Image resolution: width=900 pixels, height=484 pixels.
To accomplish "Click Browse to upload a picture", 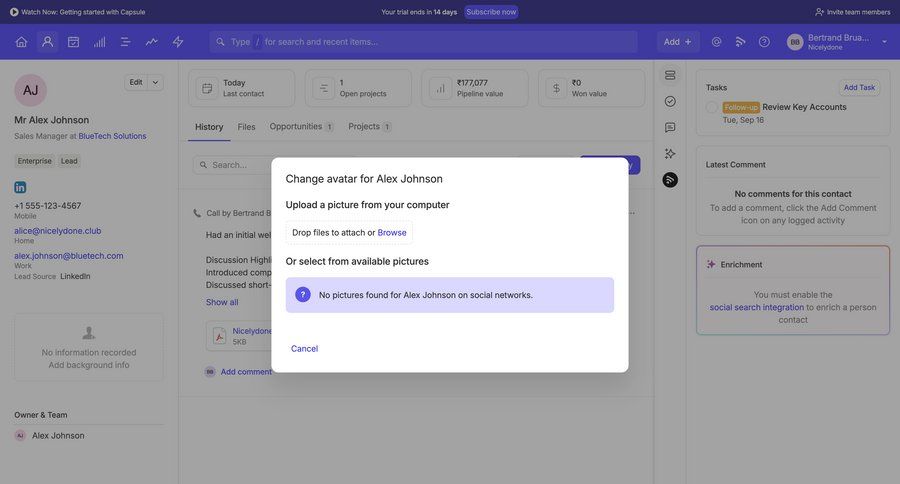I will [392, 233].
